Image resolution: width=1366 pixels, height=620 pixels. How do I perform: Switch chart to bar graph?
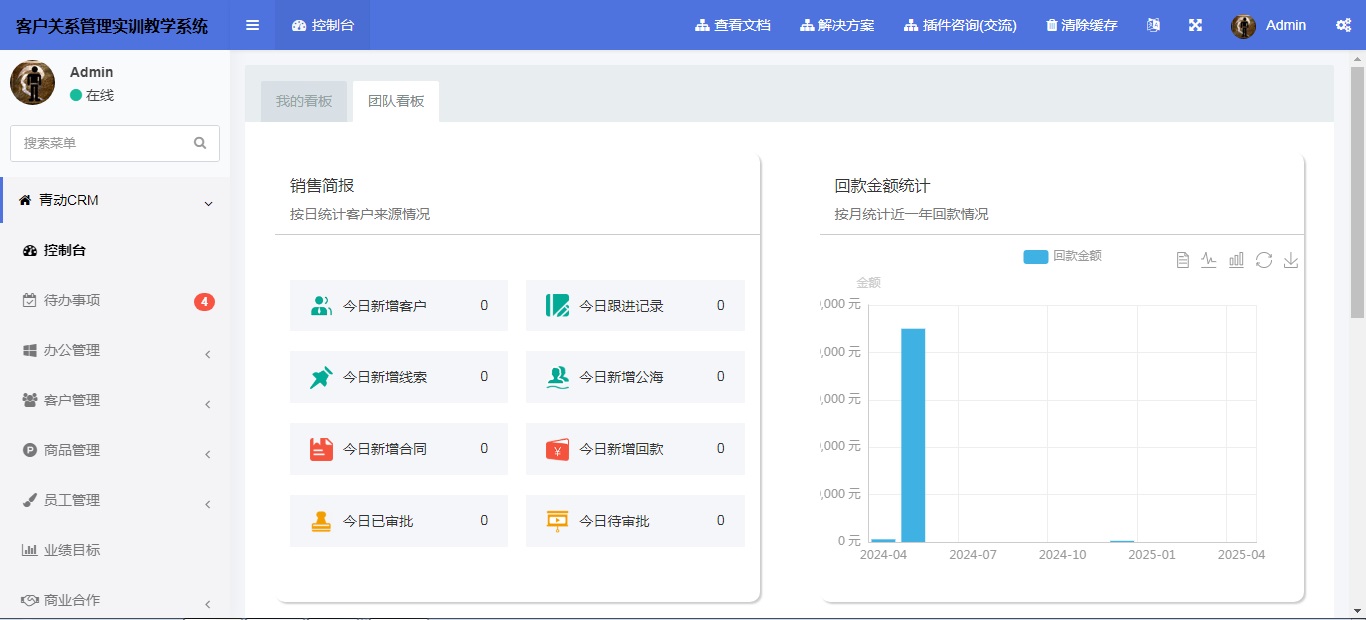[1236, 260]
